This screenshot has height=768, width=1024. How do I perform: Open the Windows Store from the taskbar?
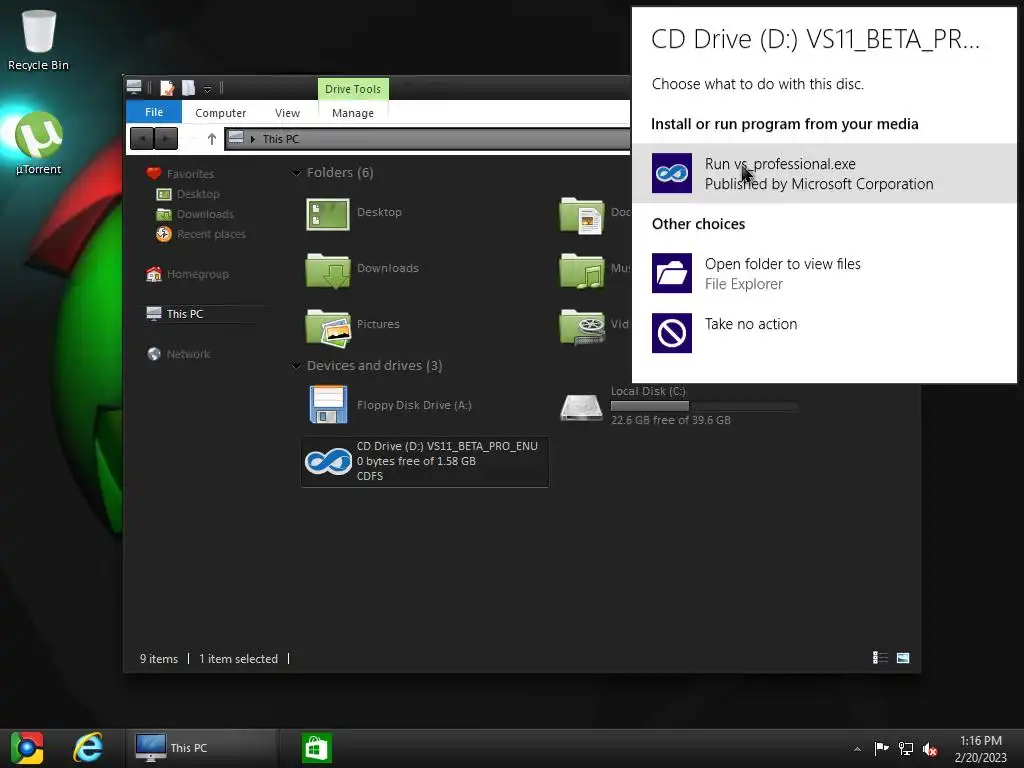pyautogui.click(x=317, y=748)
